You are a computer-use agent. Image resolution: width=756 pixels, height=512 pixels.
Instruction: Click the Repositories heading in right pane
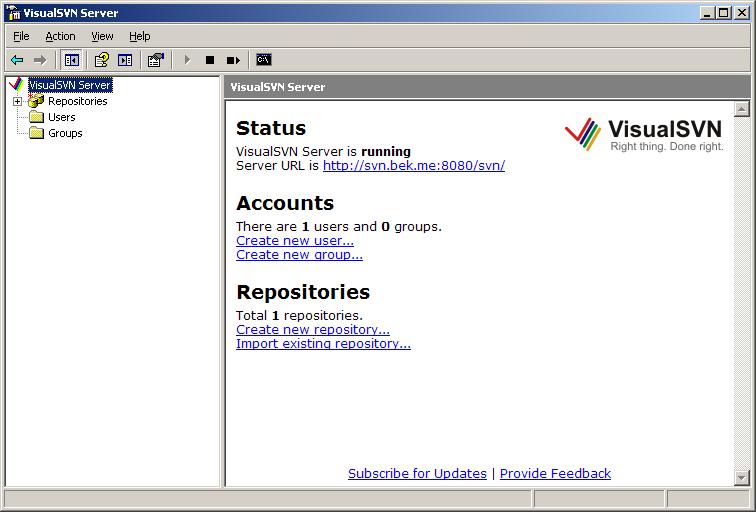pos(303,292)
